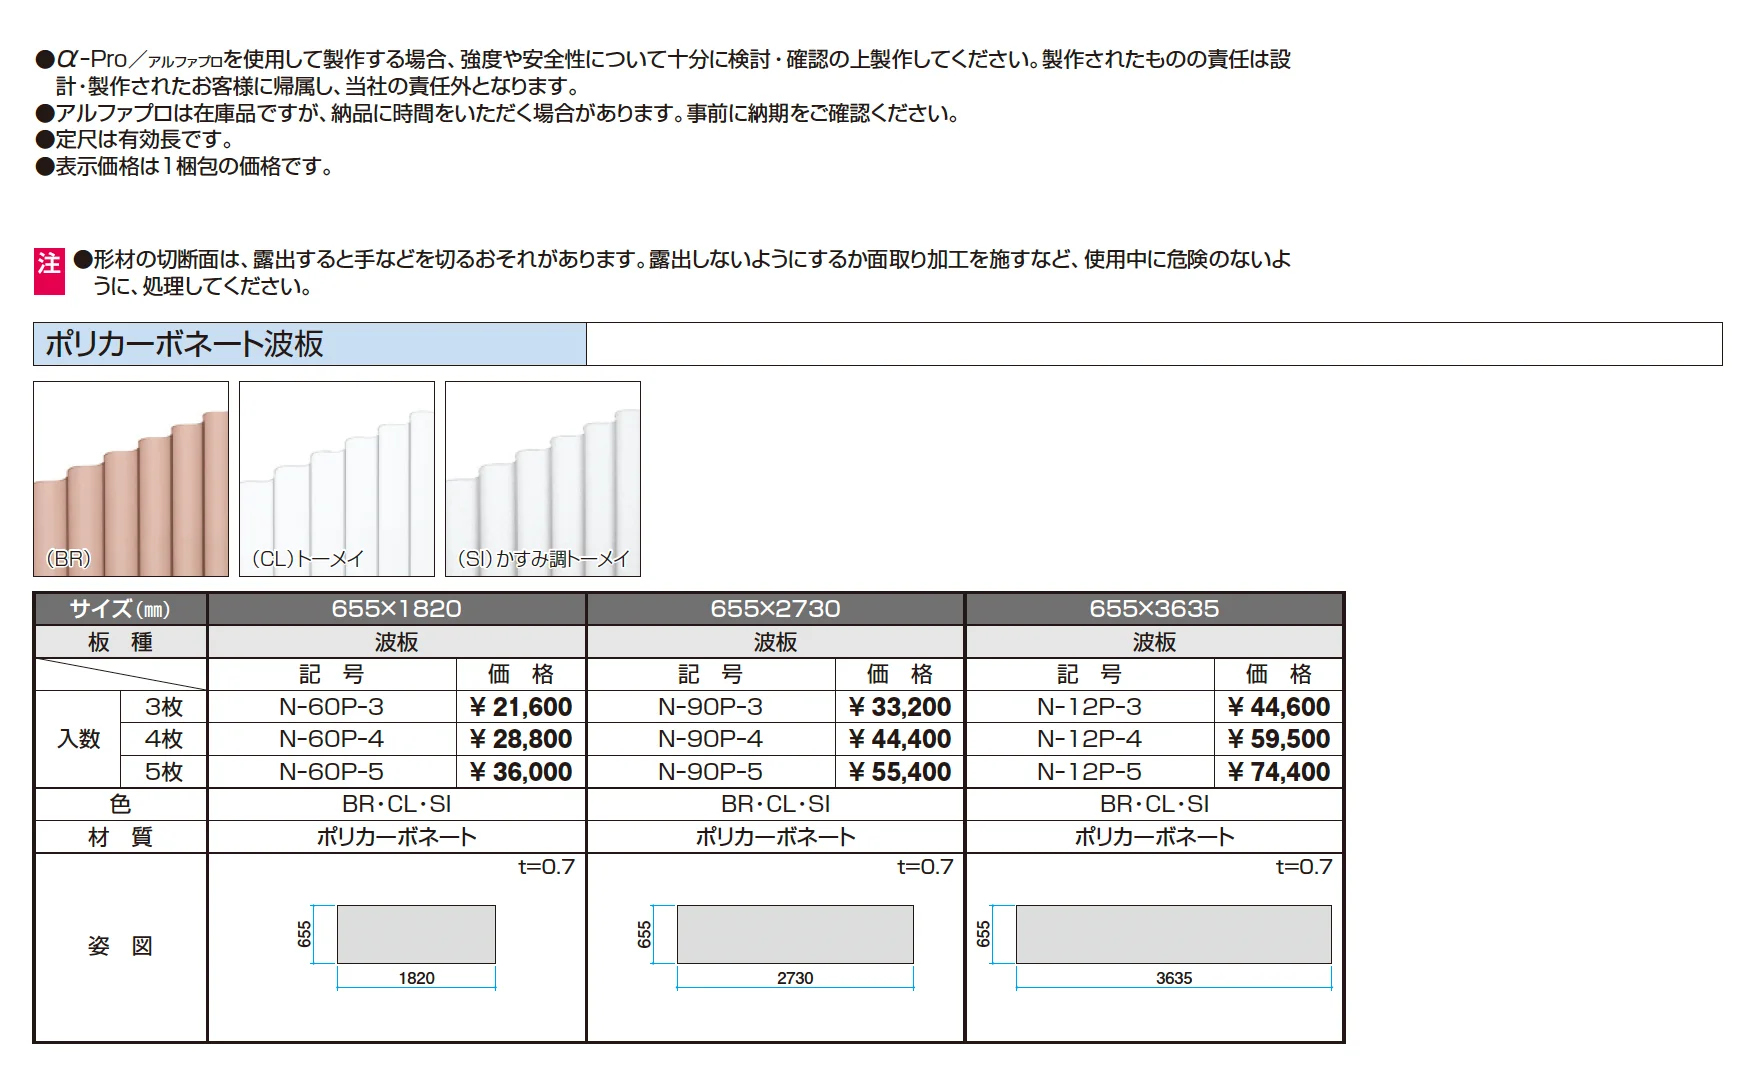The height and width of the screenshot is (1078, 1756).
Task: Click the price ¥59,500
Action: coord(1279,739)
